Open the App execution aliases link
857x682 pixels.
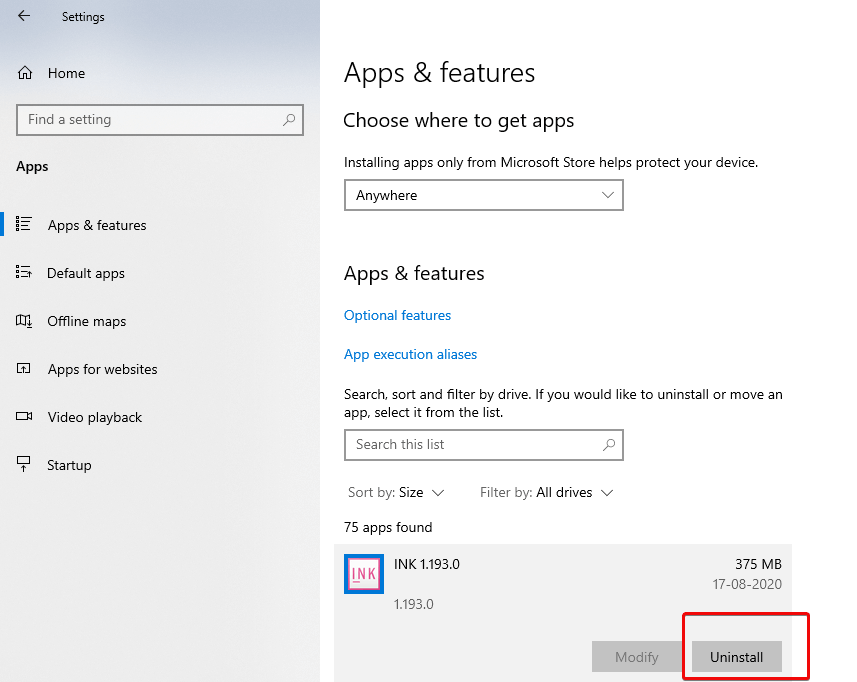pyautogui.click(x=410, y=354)
